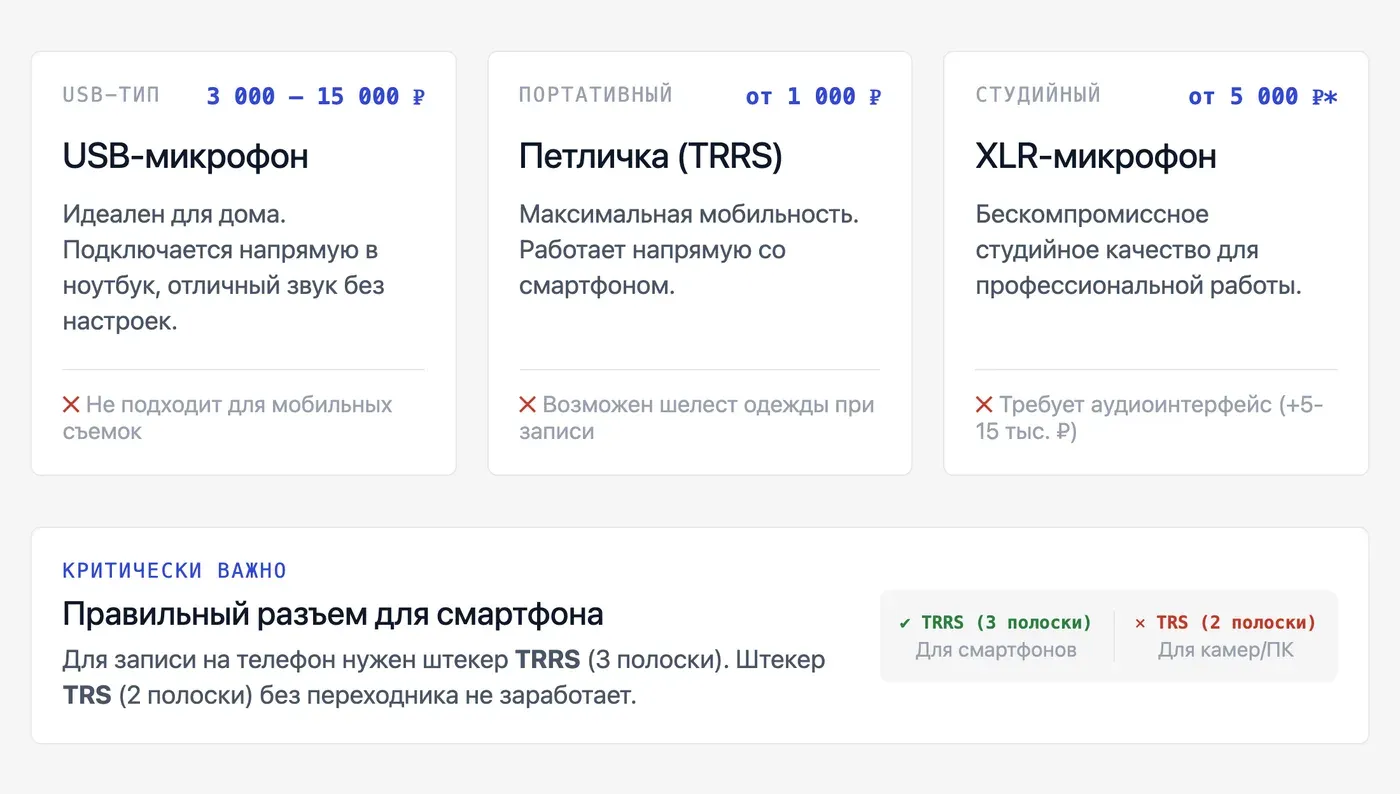Screen dimensions: 1400x794
Task: Click the paragraph "Для записи на телефон нужен штекер"
Action: coord(443,677)
